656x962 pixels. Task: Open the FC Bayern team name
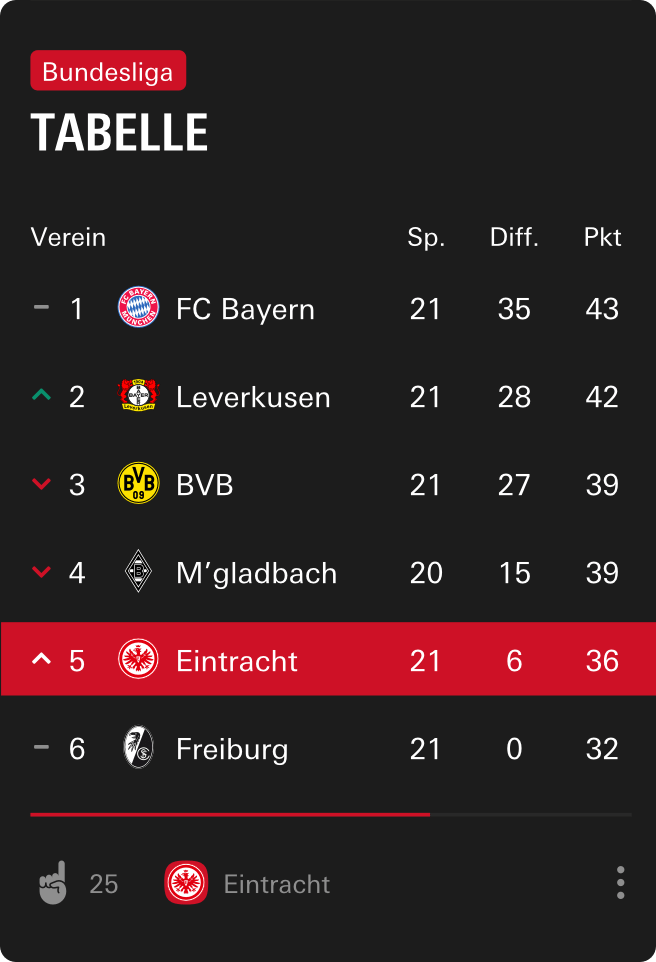(x=245, y=309)
